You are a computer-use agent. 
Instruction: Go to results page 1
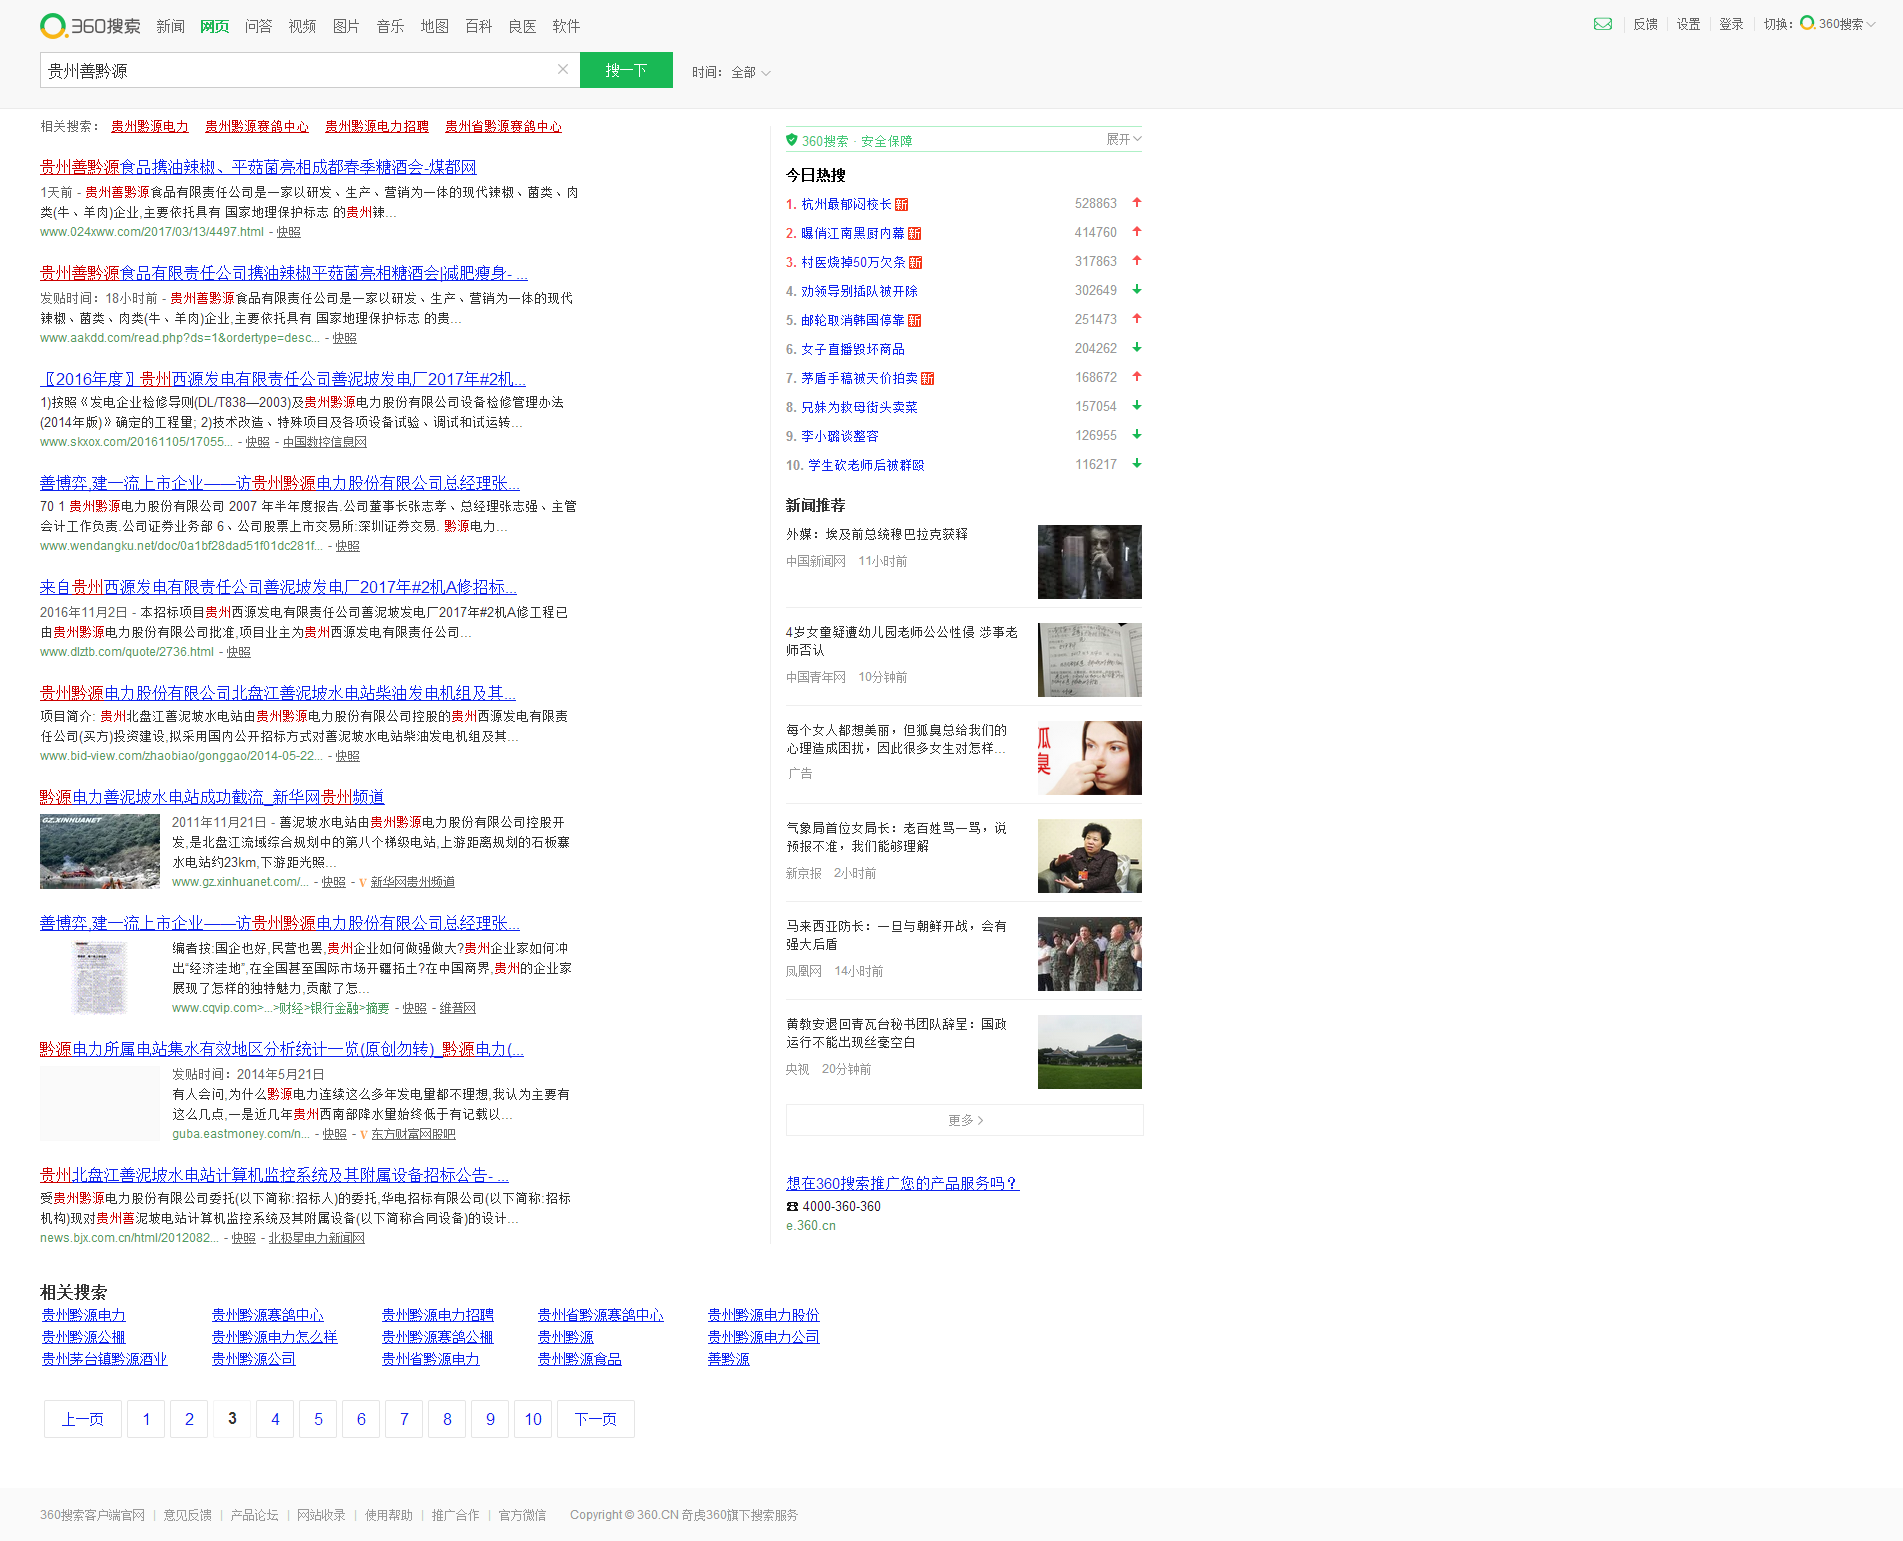click(x=146, y=1419)
